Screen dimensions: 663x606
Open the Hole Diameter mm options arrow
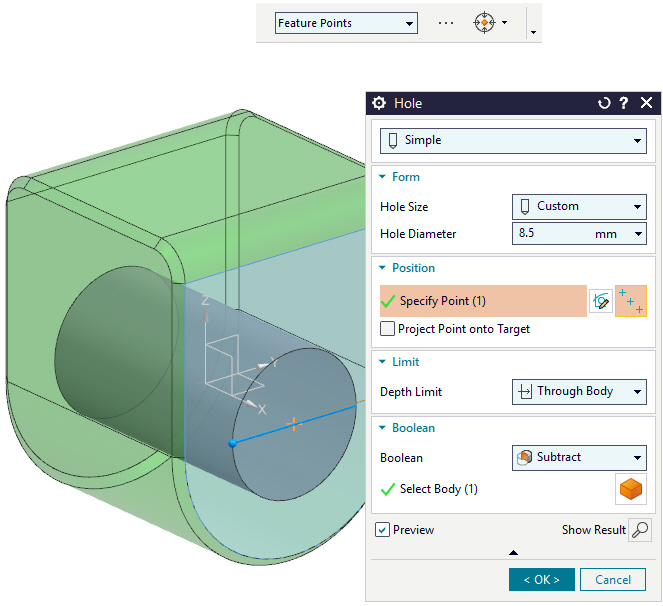click(638, 233)
